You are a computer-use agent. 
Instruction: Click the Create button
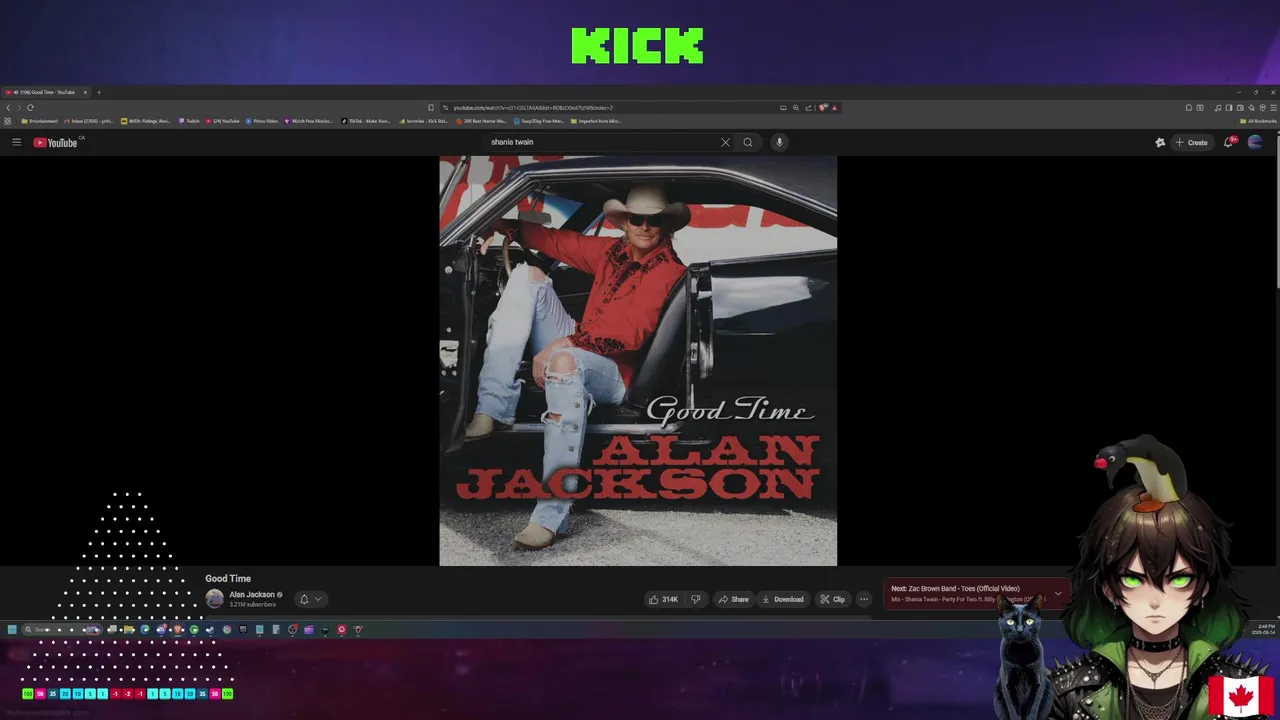coord(1192,142)
